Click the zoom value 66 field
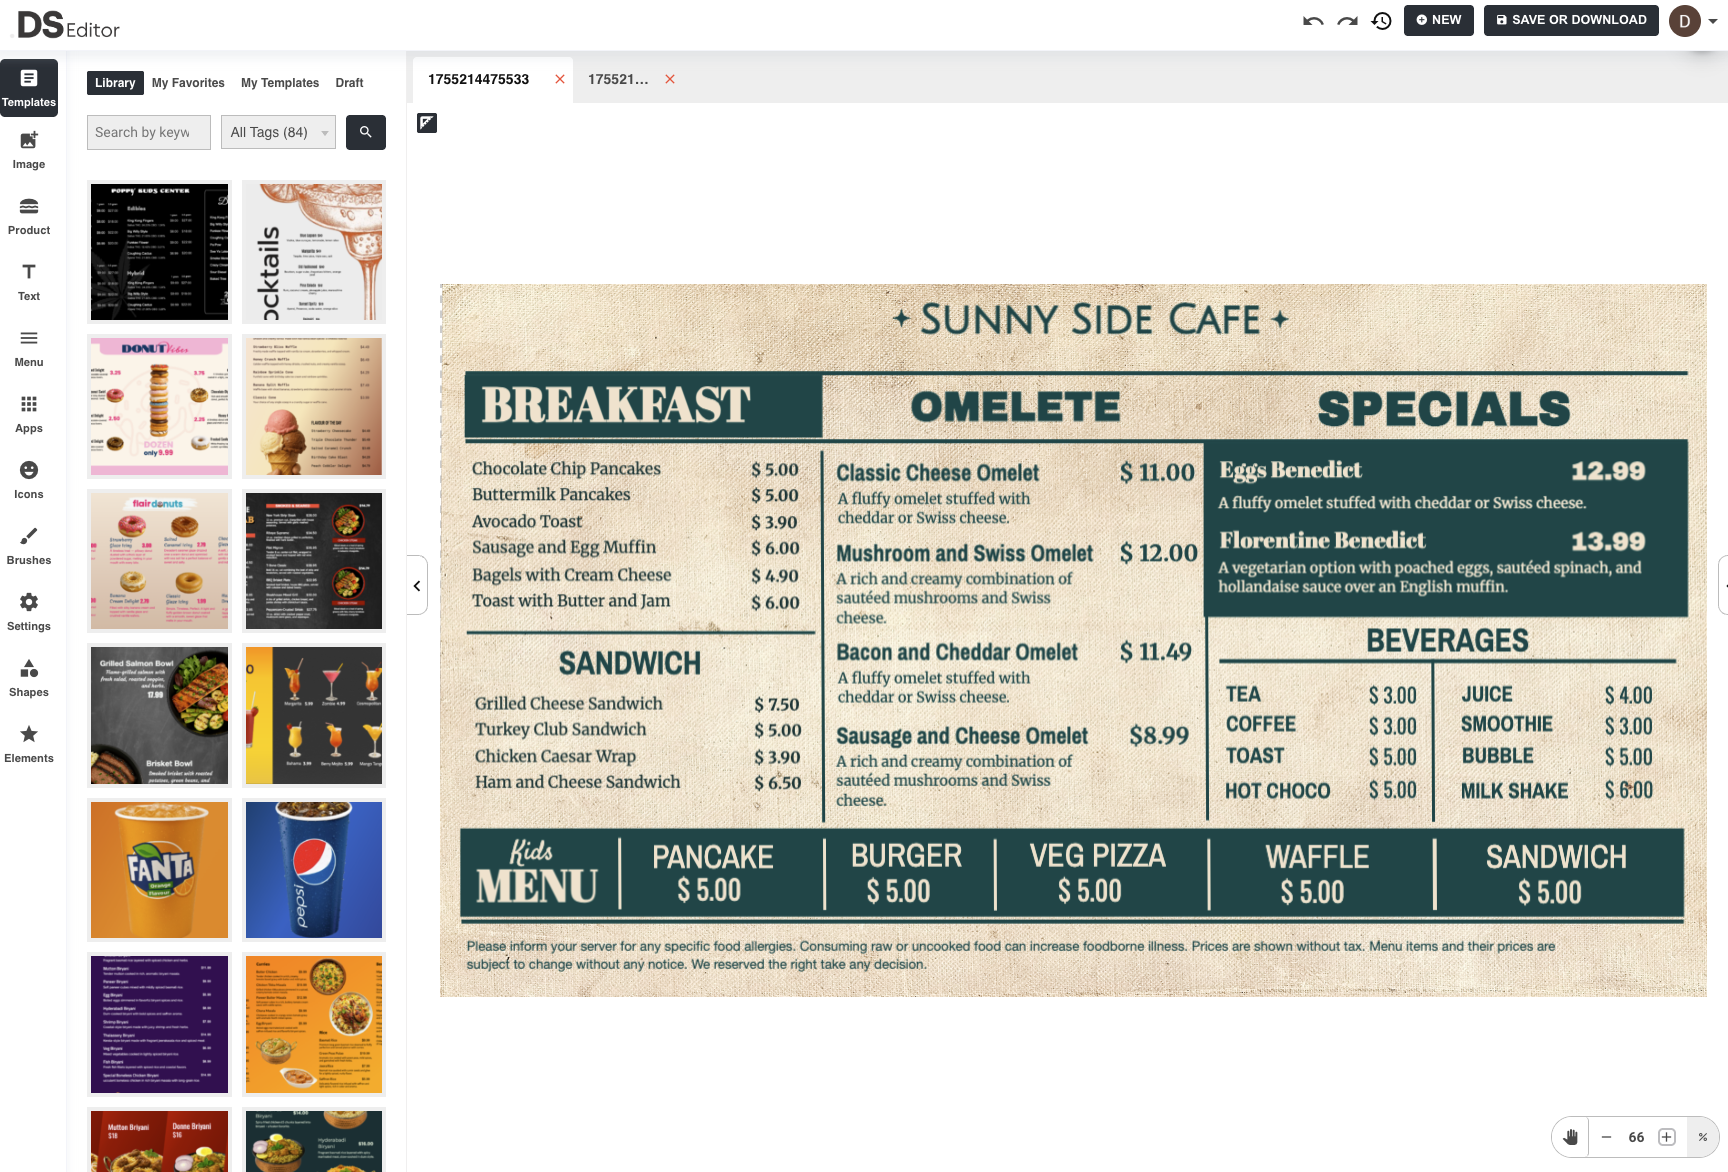The image size is (1728, 1172). (1636, 1137)
